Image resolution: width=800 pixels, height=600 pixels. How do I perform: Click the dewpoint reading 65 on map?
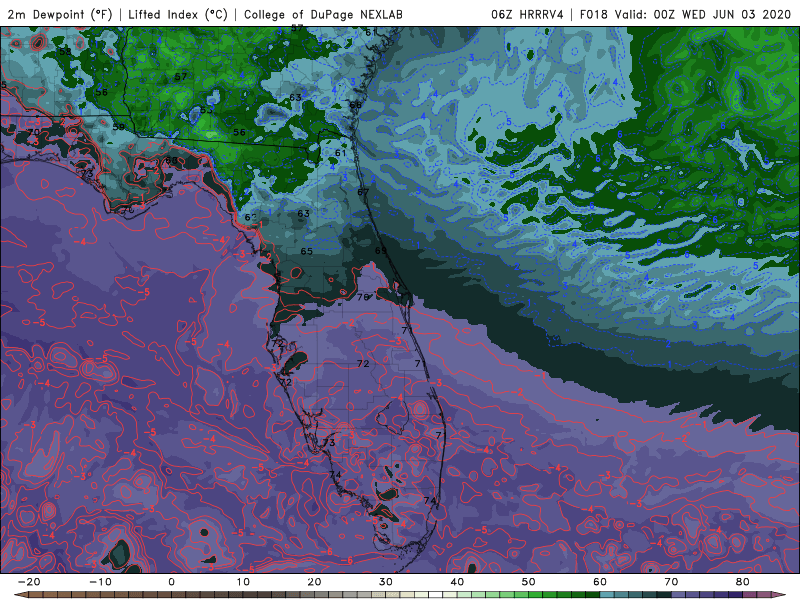click(x=307, y=252)
